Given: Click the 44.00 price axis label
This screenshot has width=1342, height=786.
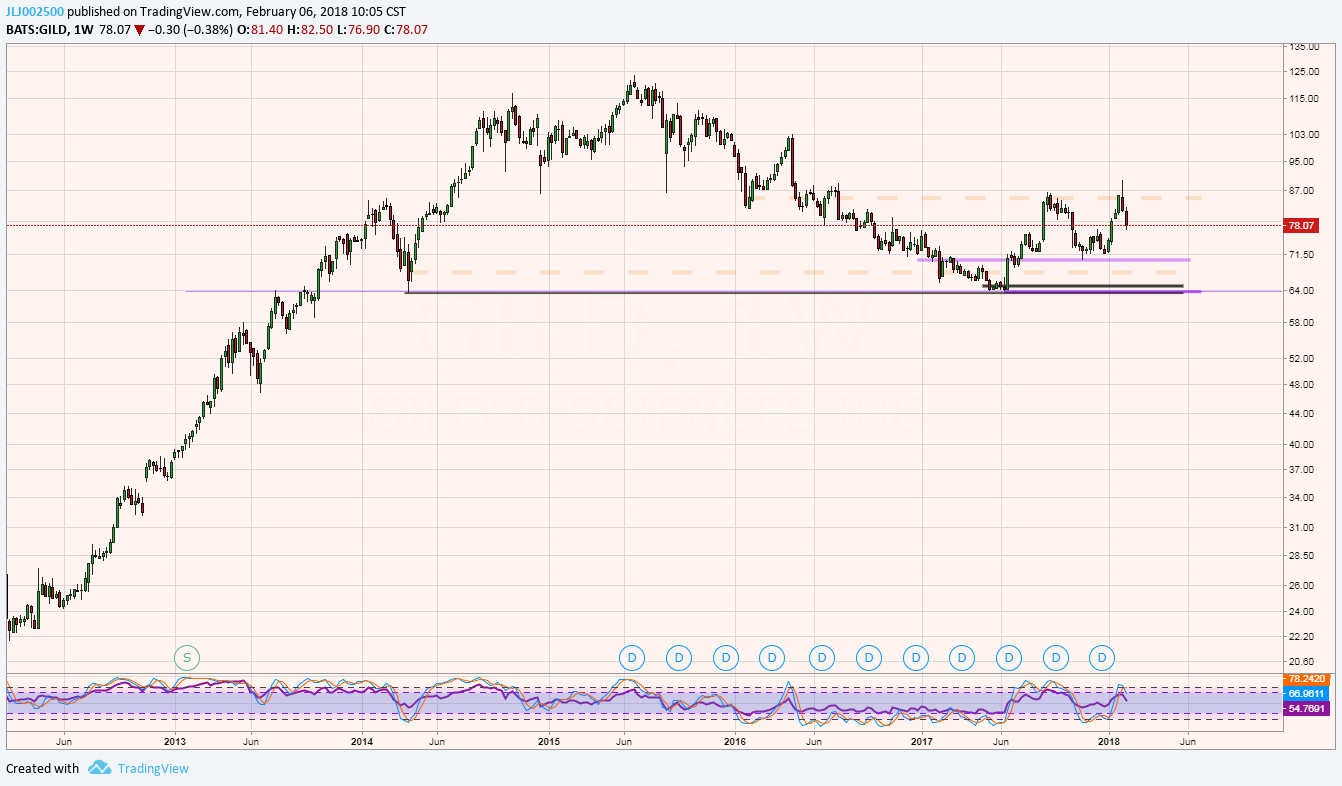Looking at the screenshot, I should click(1303, 413).
